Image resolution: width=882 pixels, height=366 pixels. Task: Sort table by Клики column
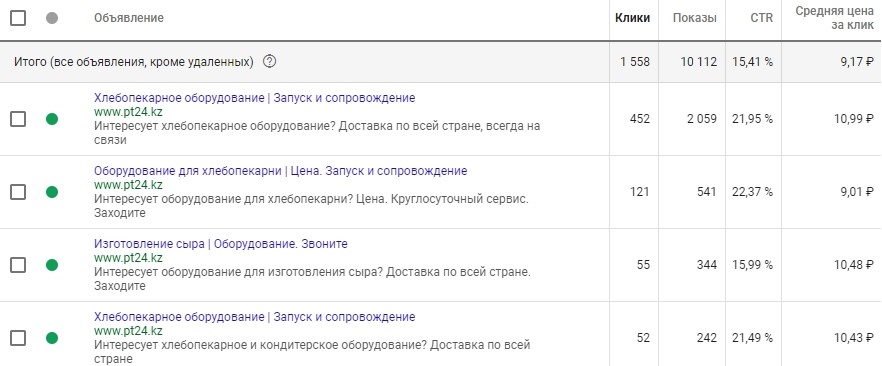pyautogui.click(x=632, y=18)
